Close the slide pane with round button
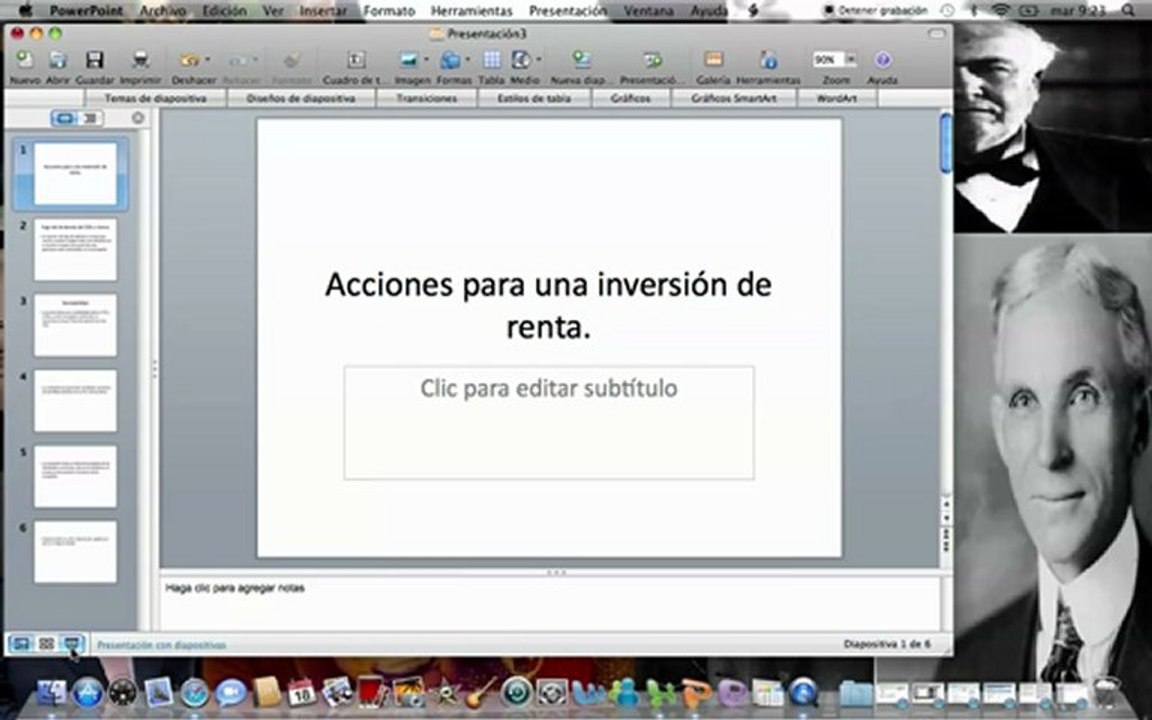The height and width of the screenshot is (720, 1152). [x=137, y=118]
